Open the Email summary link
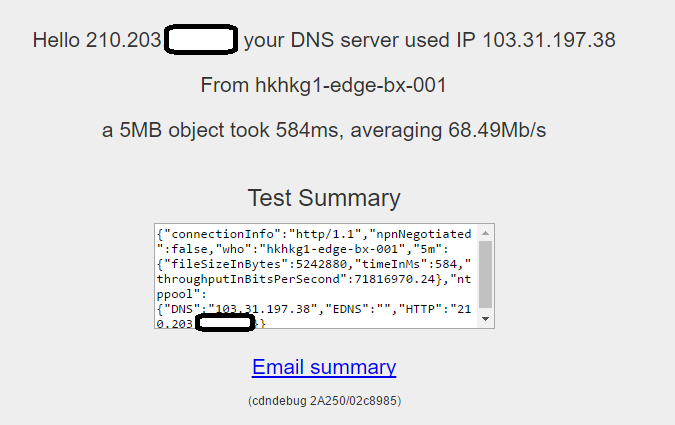 tap(324, 367)
